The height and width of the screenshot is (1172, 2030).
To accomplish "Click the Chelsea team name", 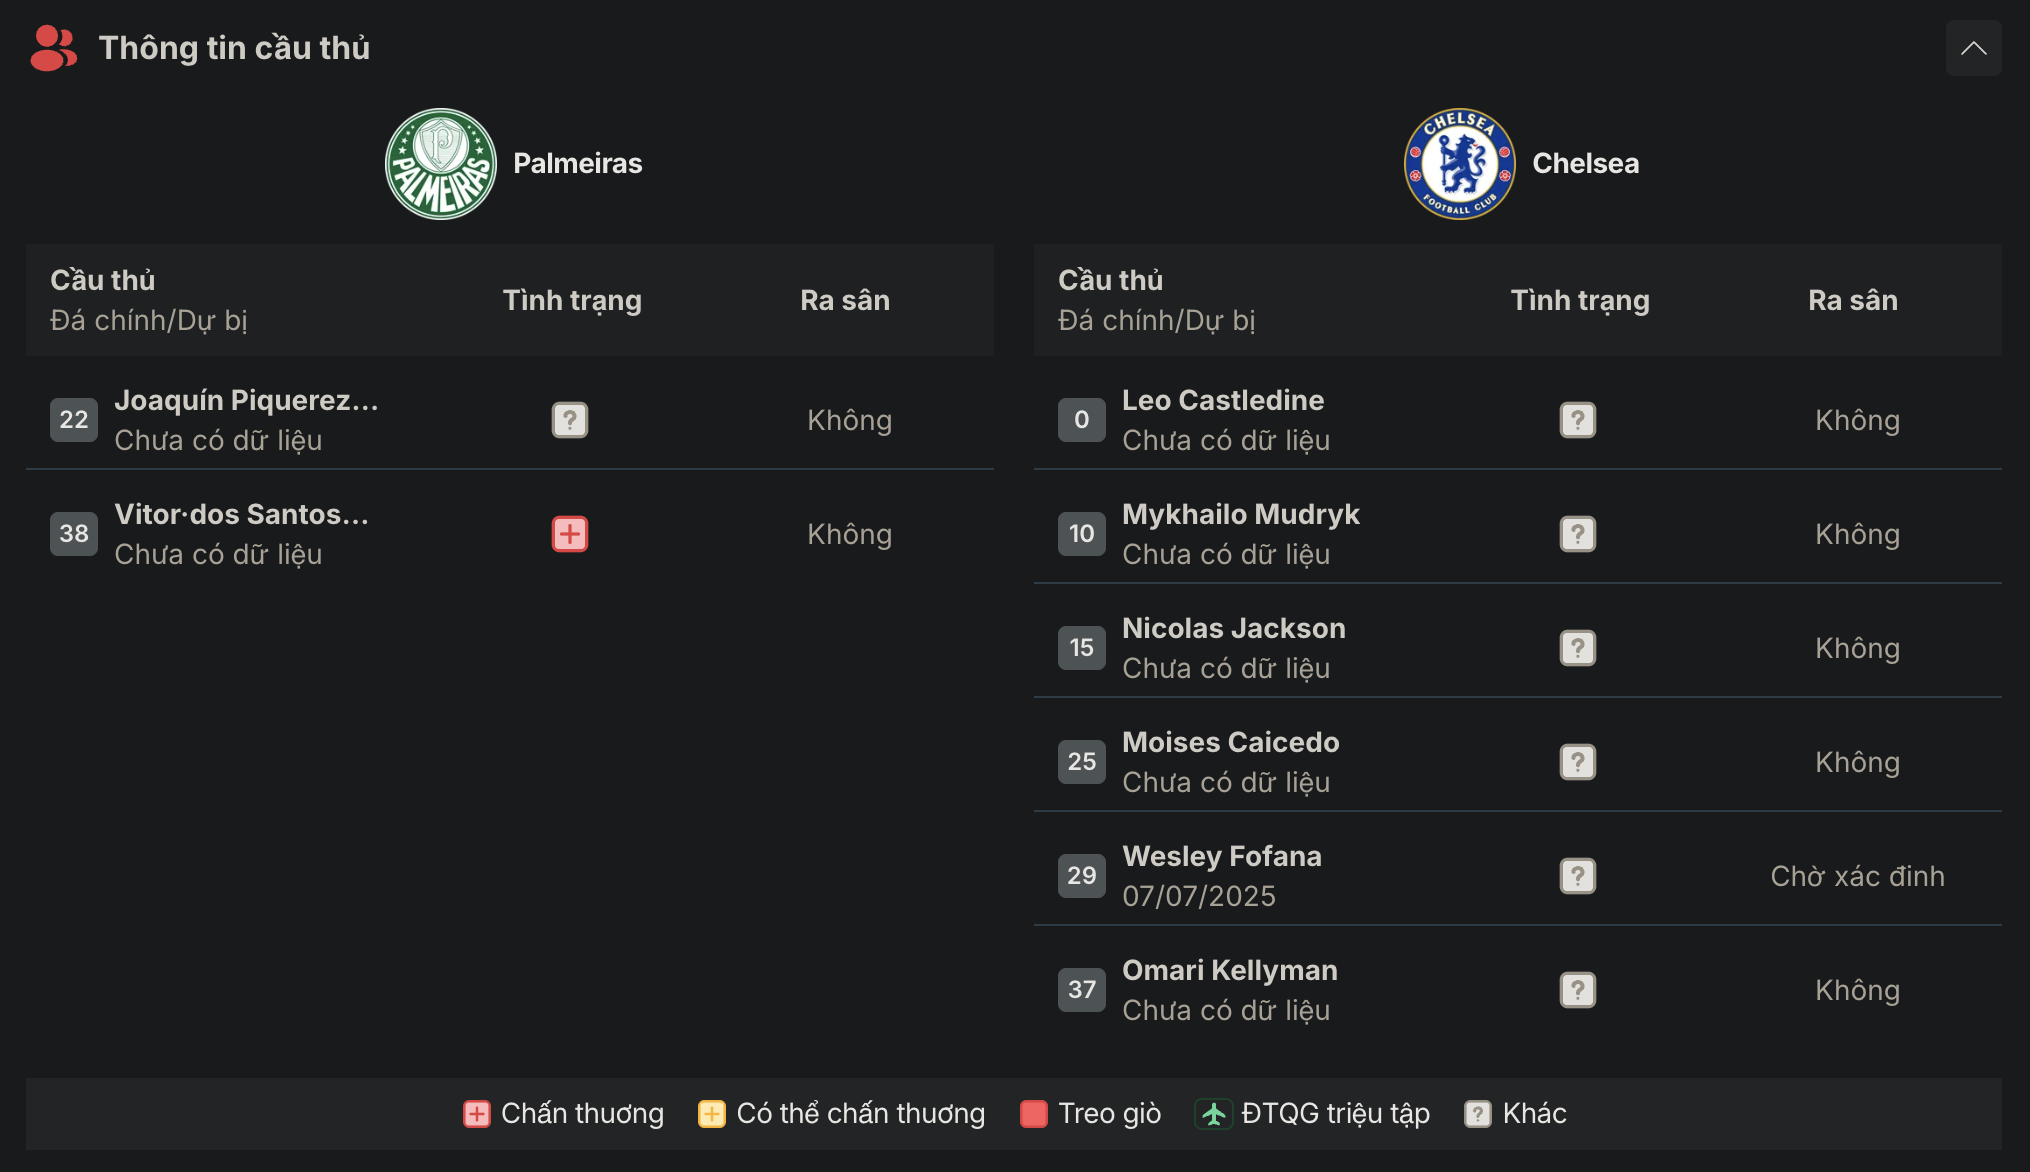I will point(1586,164).
